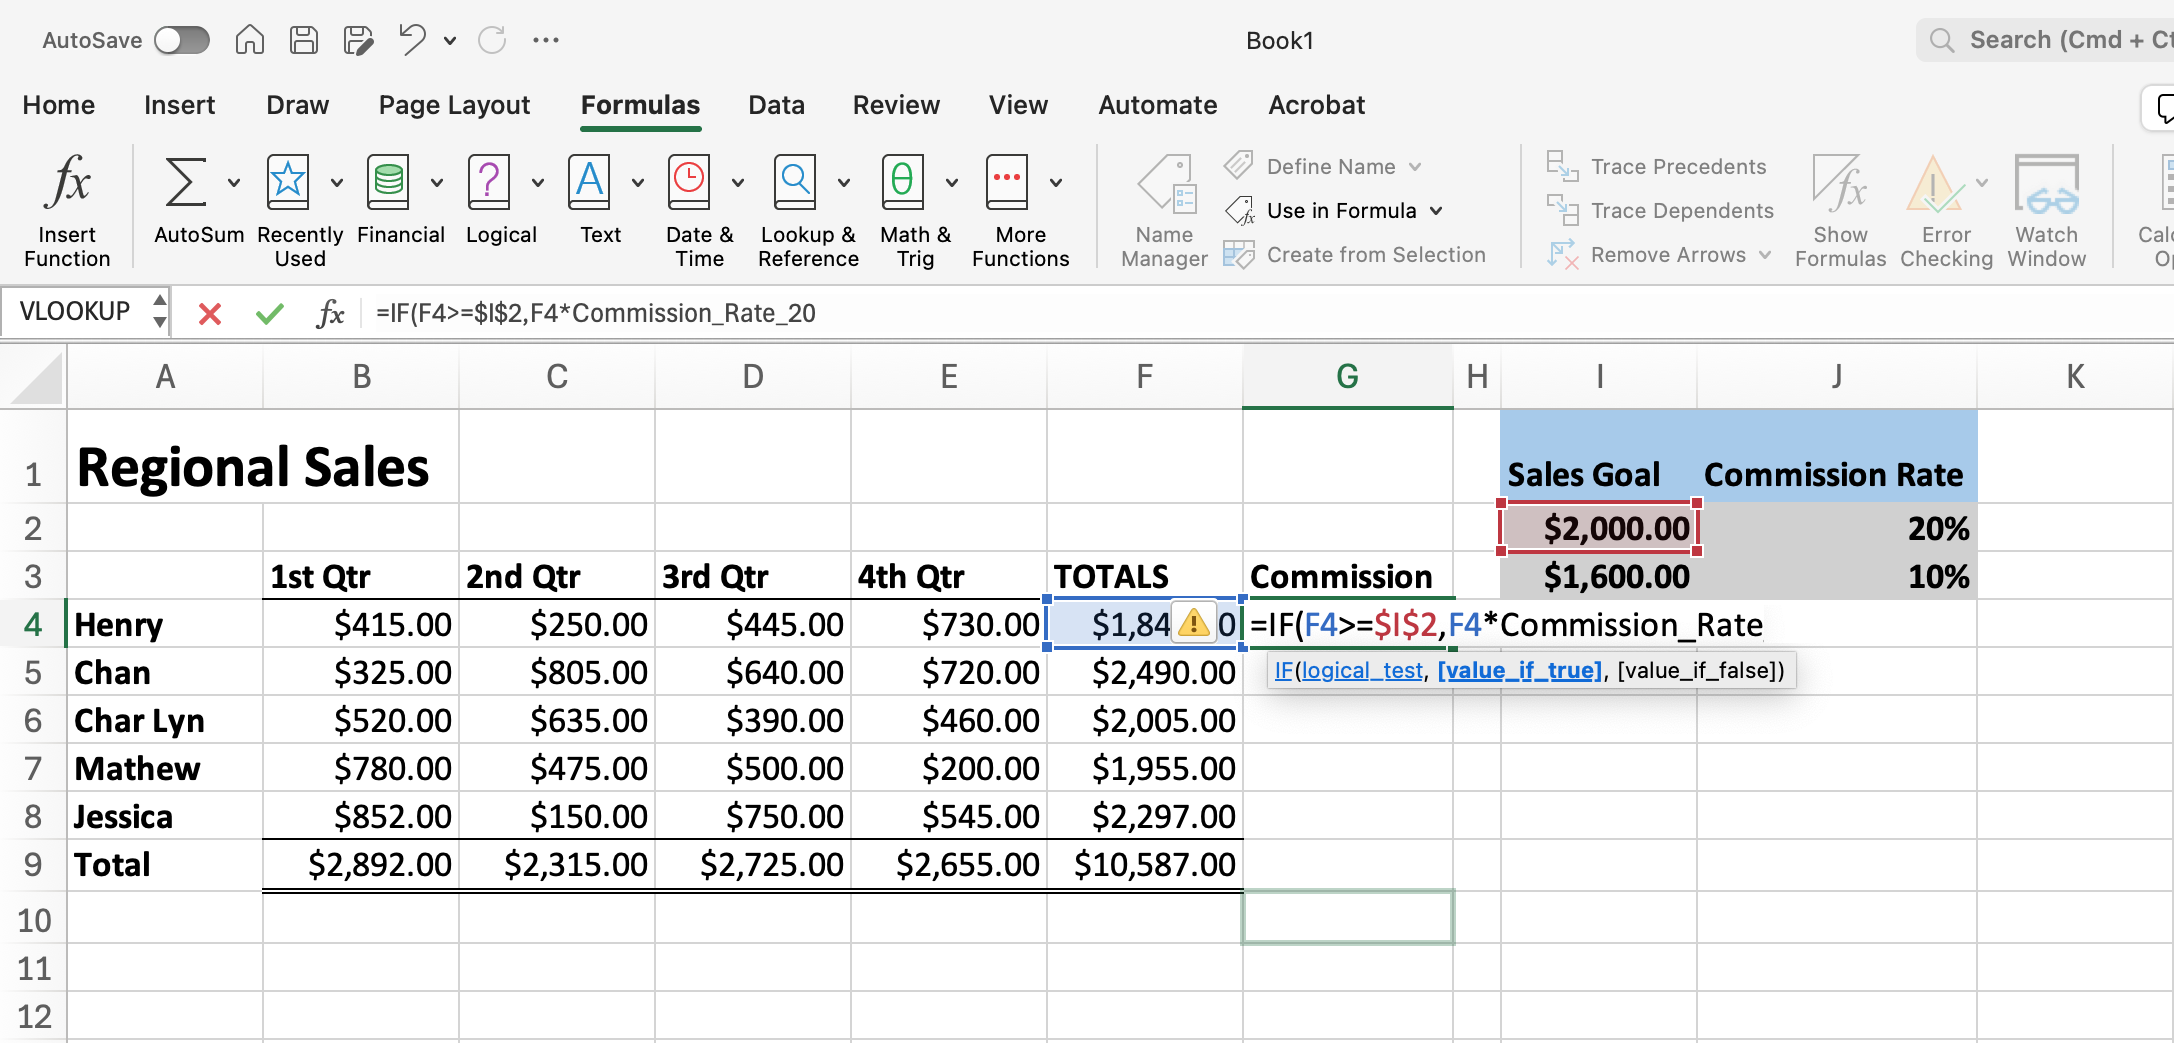Click the Save As pencil-disk icon
The height and width of the screenshot is (1043, 2174).
point(358,40)
